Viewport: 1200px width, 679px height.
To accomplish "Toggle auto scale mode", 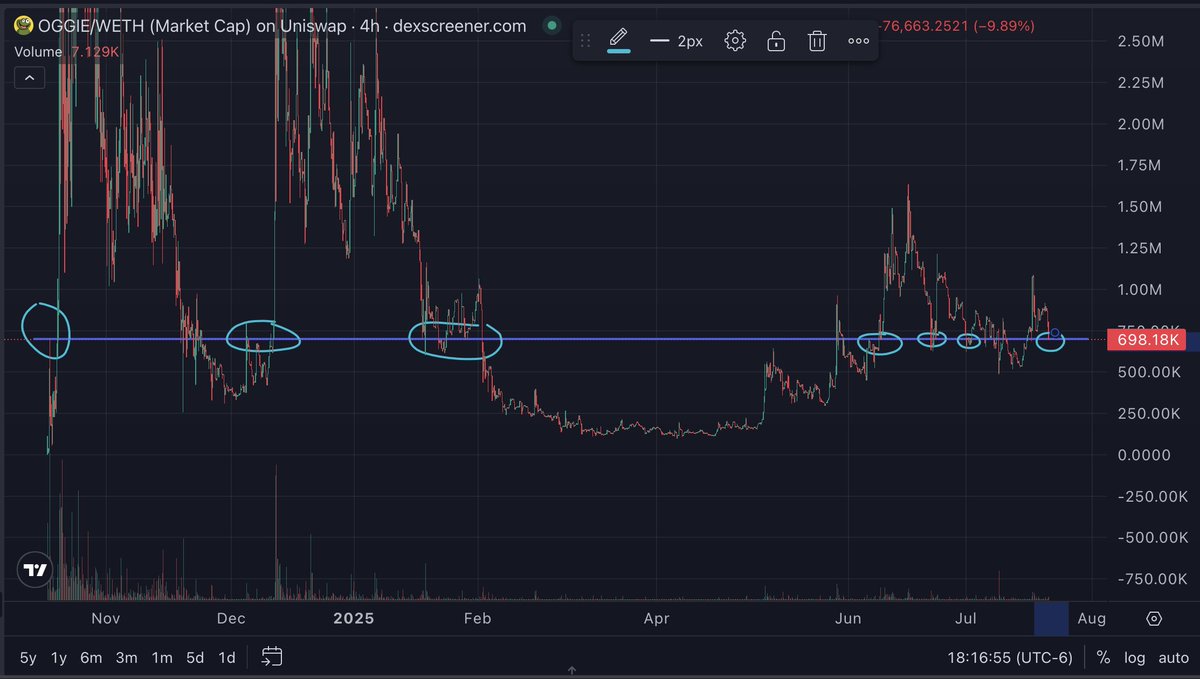I will 1173,658.
